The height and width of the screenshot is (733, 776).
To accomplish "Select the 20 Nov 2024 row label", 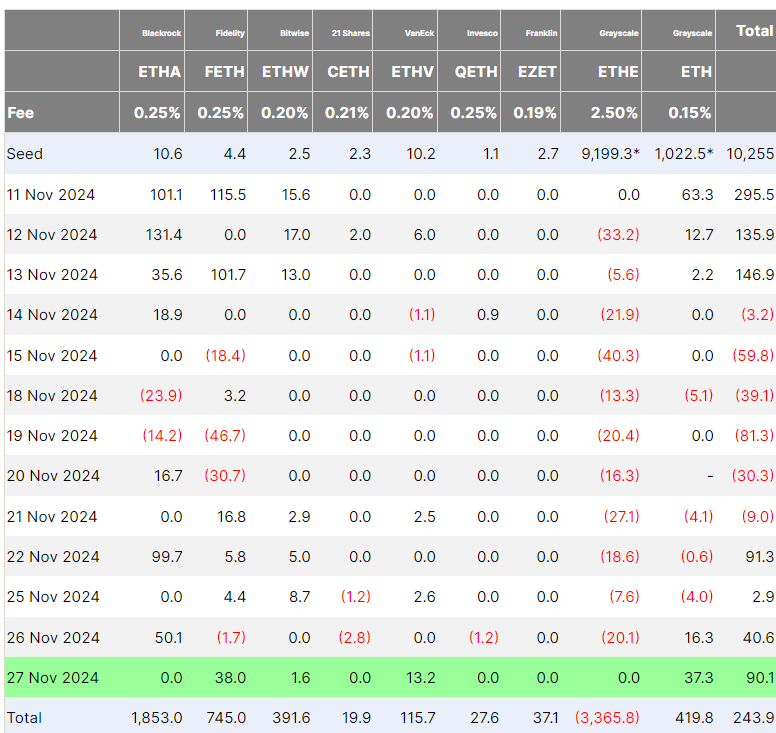I will (53, 476).
